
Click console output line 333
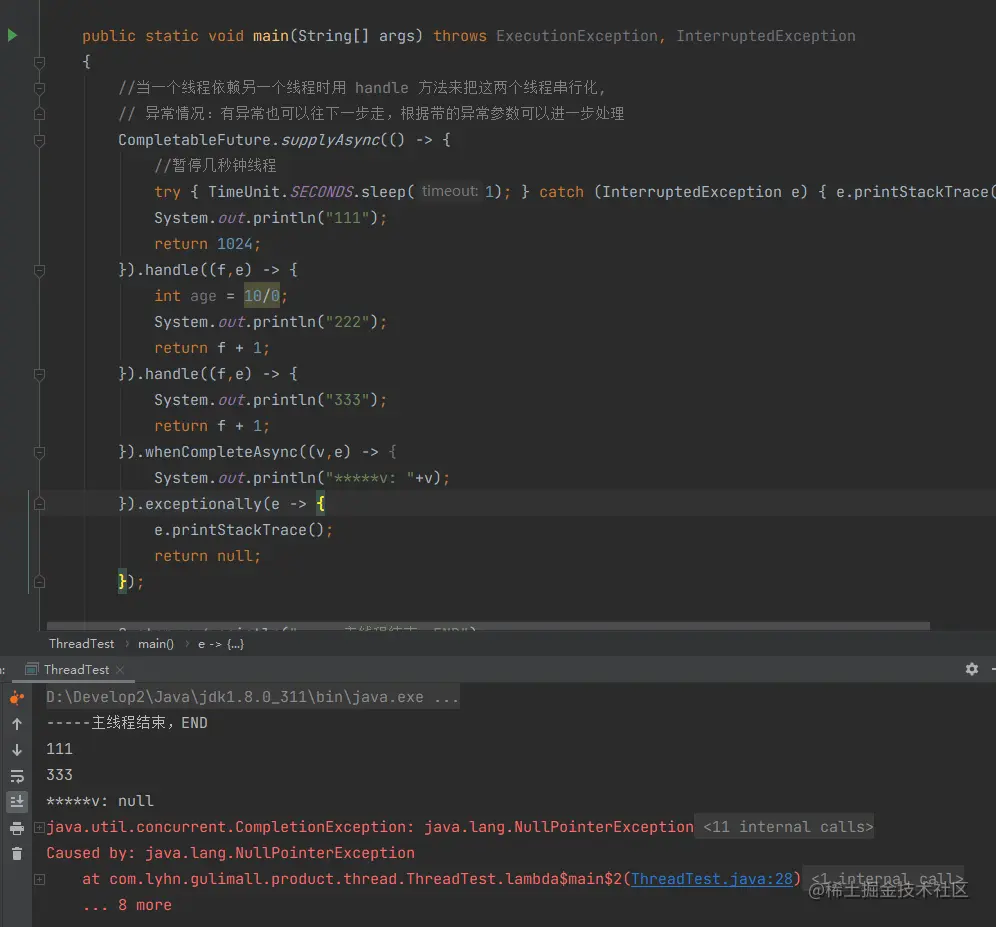point(59,775)
